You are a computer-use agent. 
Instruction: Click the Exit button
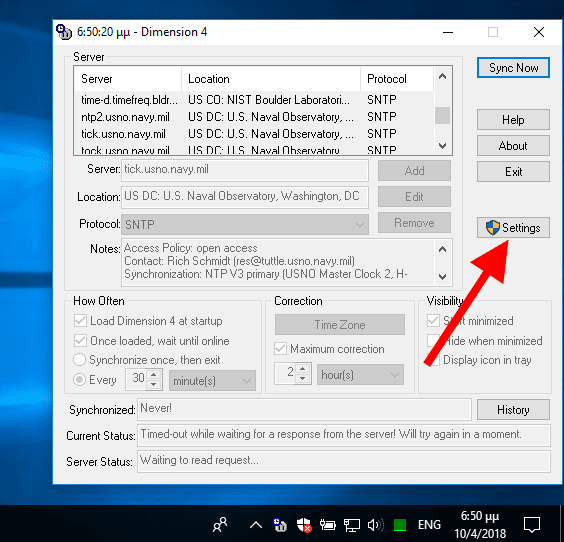(x=513, y=172)
